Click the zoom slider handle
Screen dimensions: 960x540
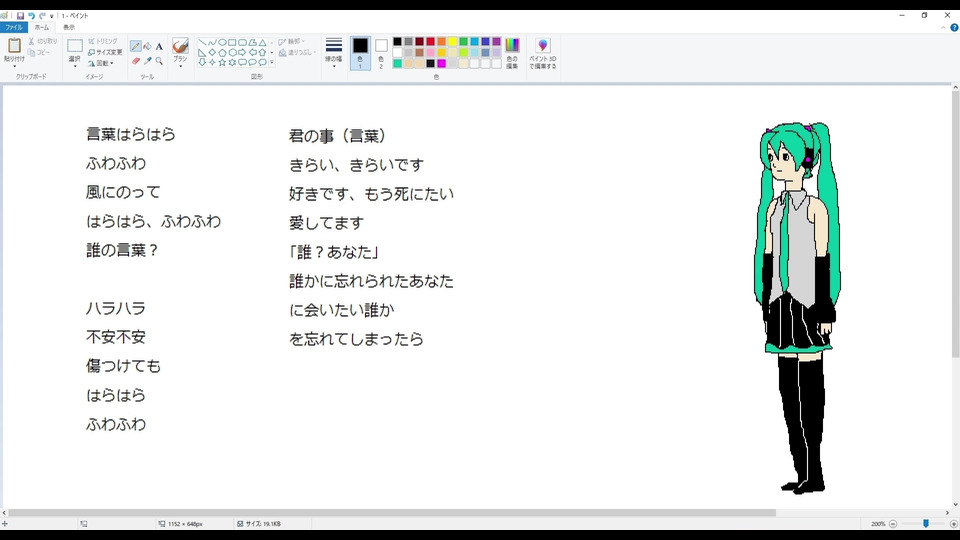pyautogui.click(x=926, y=524)
